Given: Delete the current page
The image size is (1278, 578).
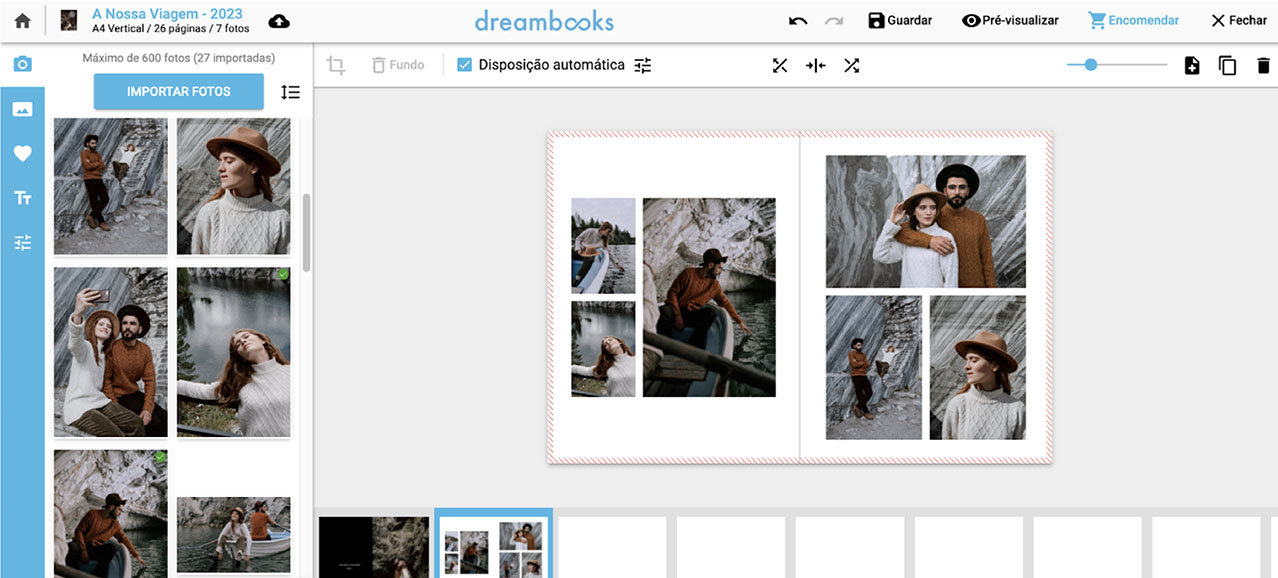Looking at the screenshot, I should point(1263,65).
